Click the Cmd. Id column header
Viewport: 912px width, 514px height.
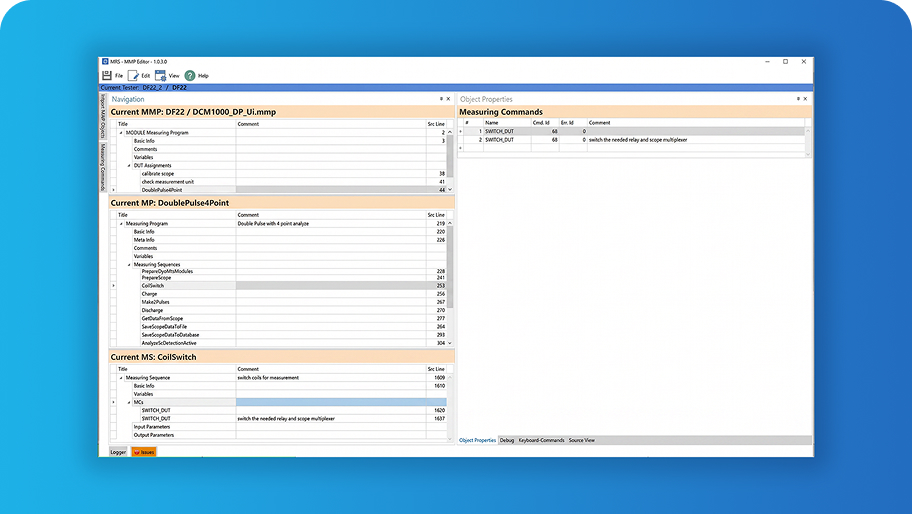(546, 123)
